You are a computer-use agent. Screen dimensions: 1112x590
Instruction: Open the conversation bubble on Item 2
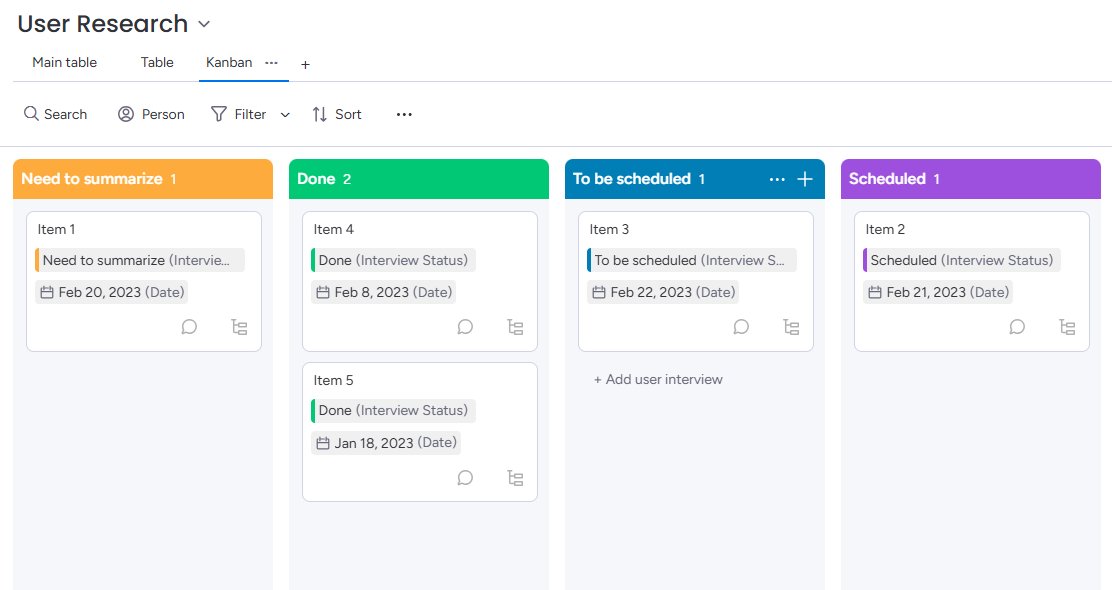[x=1017, y=327]
